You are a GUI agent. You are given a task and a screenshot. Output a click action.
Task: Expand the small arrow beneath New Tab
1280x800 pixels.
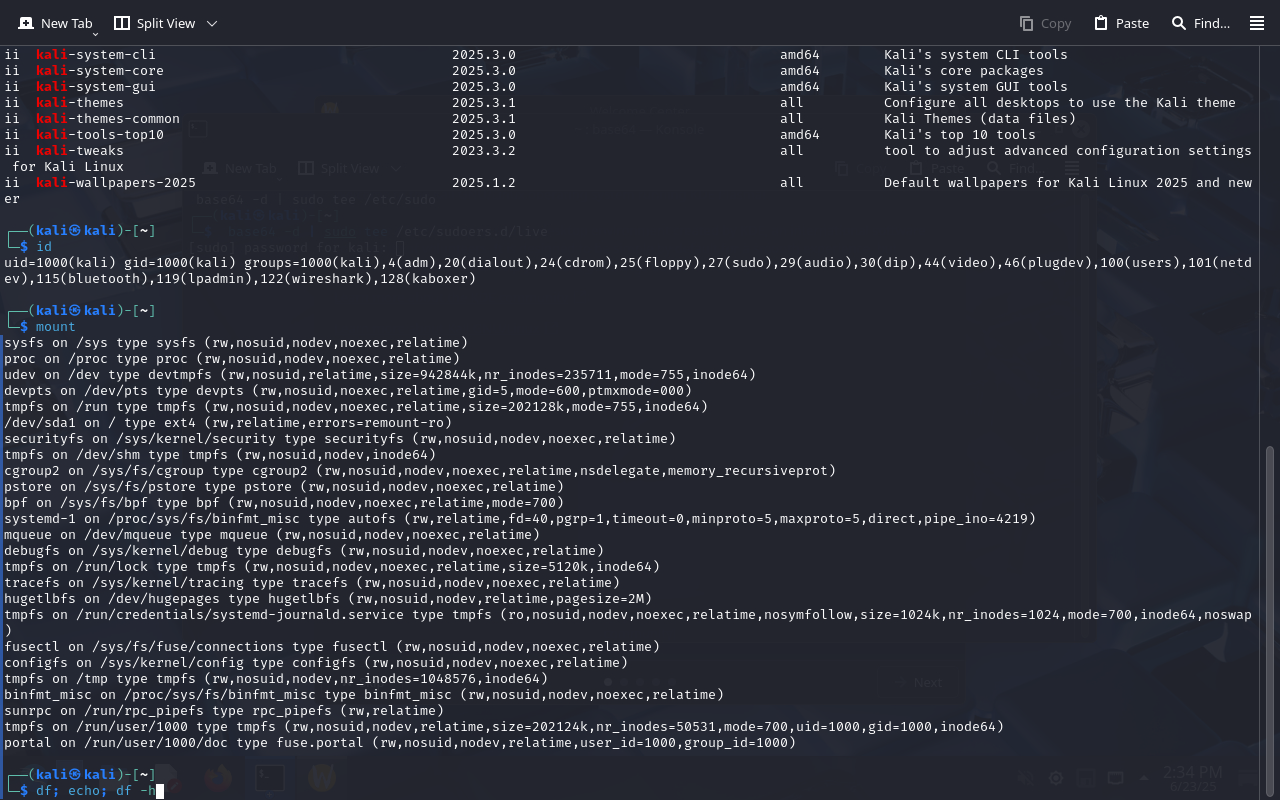pos(96,34)
